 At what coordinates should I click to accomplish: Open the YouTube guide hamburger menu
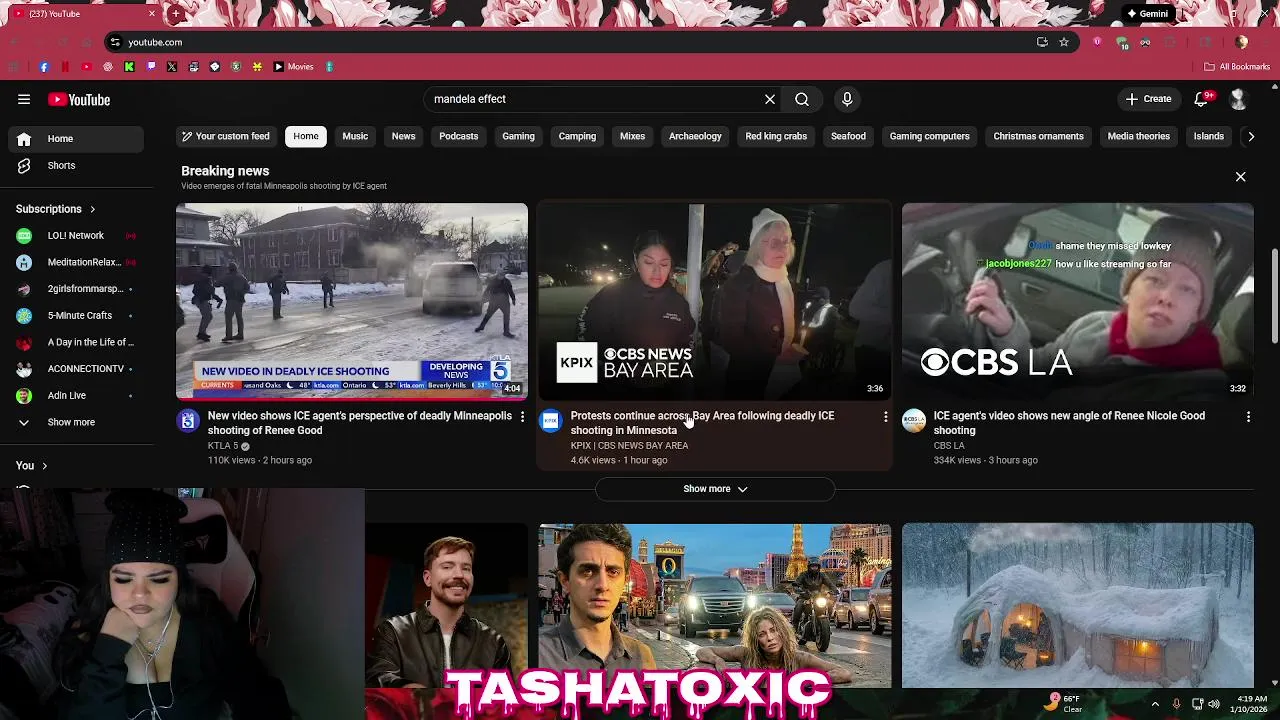tap(24, 99)
